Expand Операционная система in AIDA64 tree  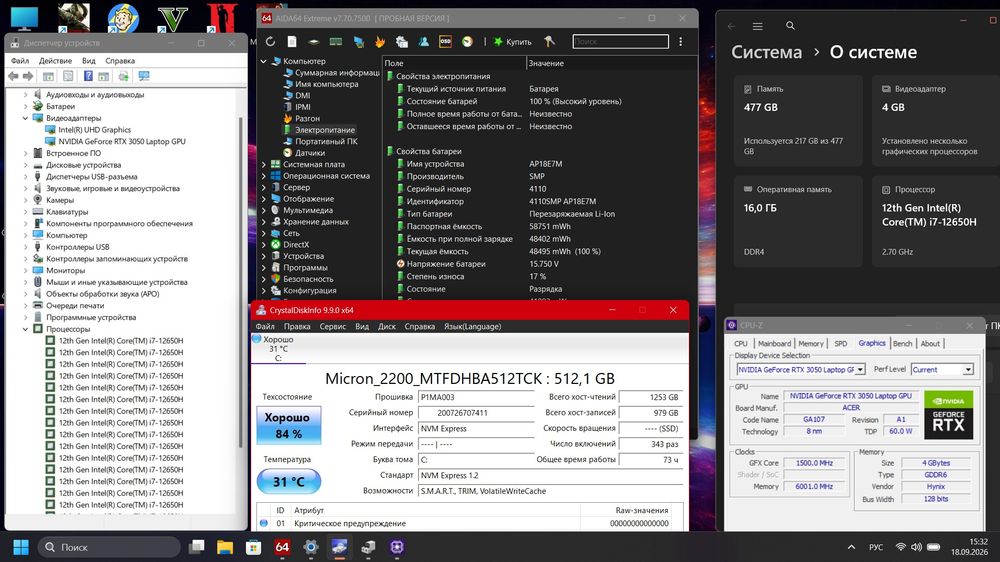(x=263, y=176)
